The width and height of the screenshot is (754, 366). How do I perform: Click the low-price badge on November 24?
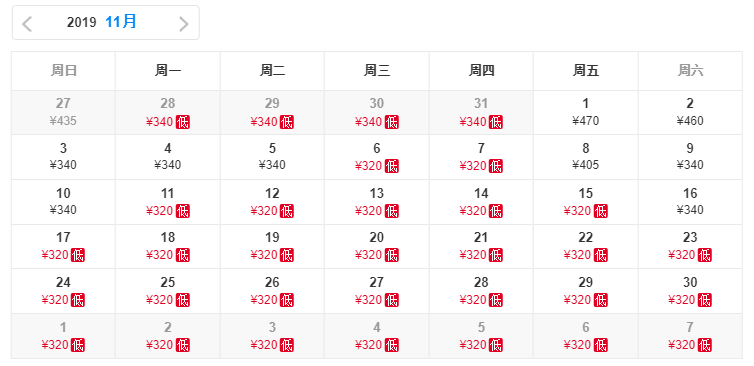pyautogui.click(x=78, y=300)
